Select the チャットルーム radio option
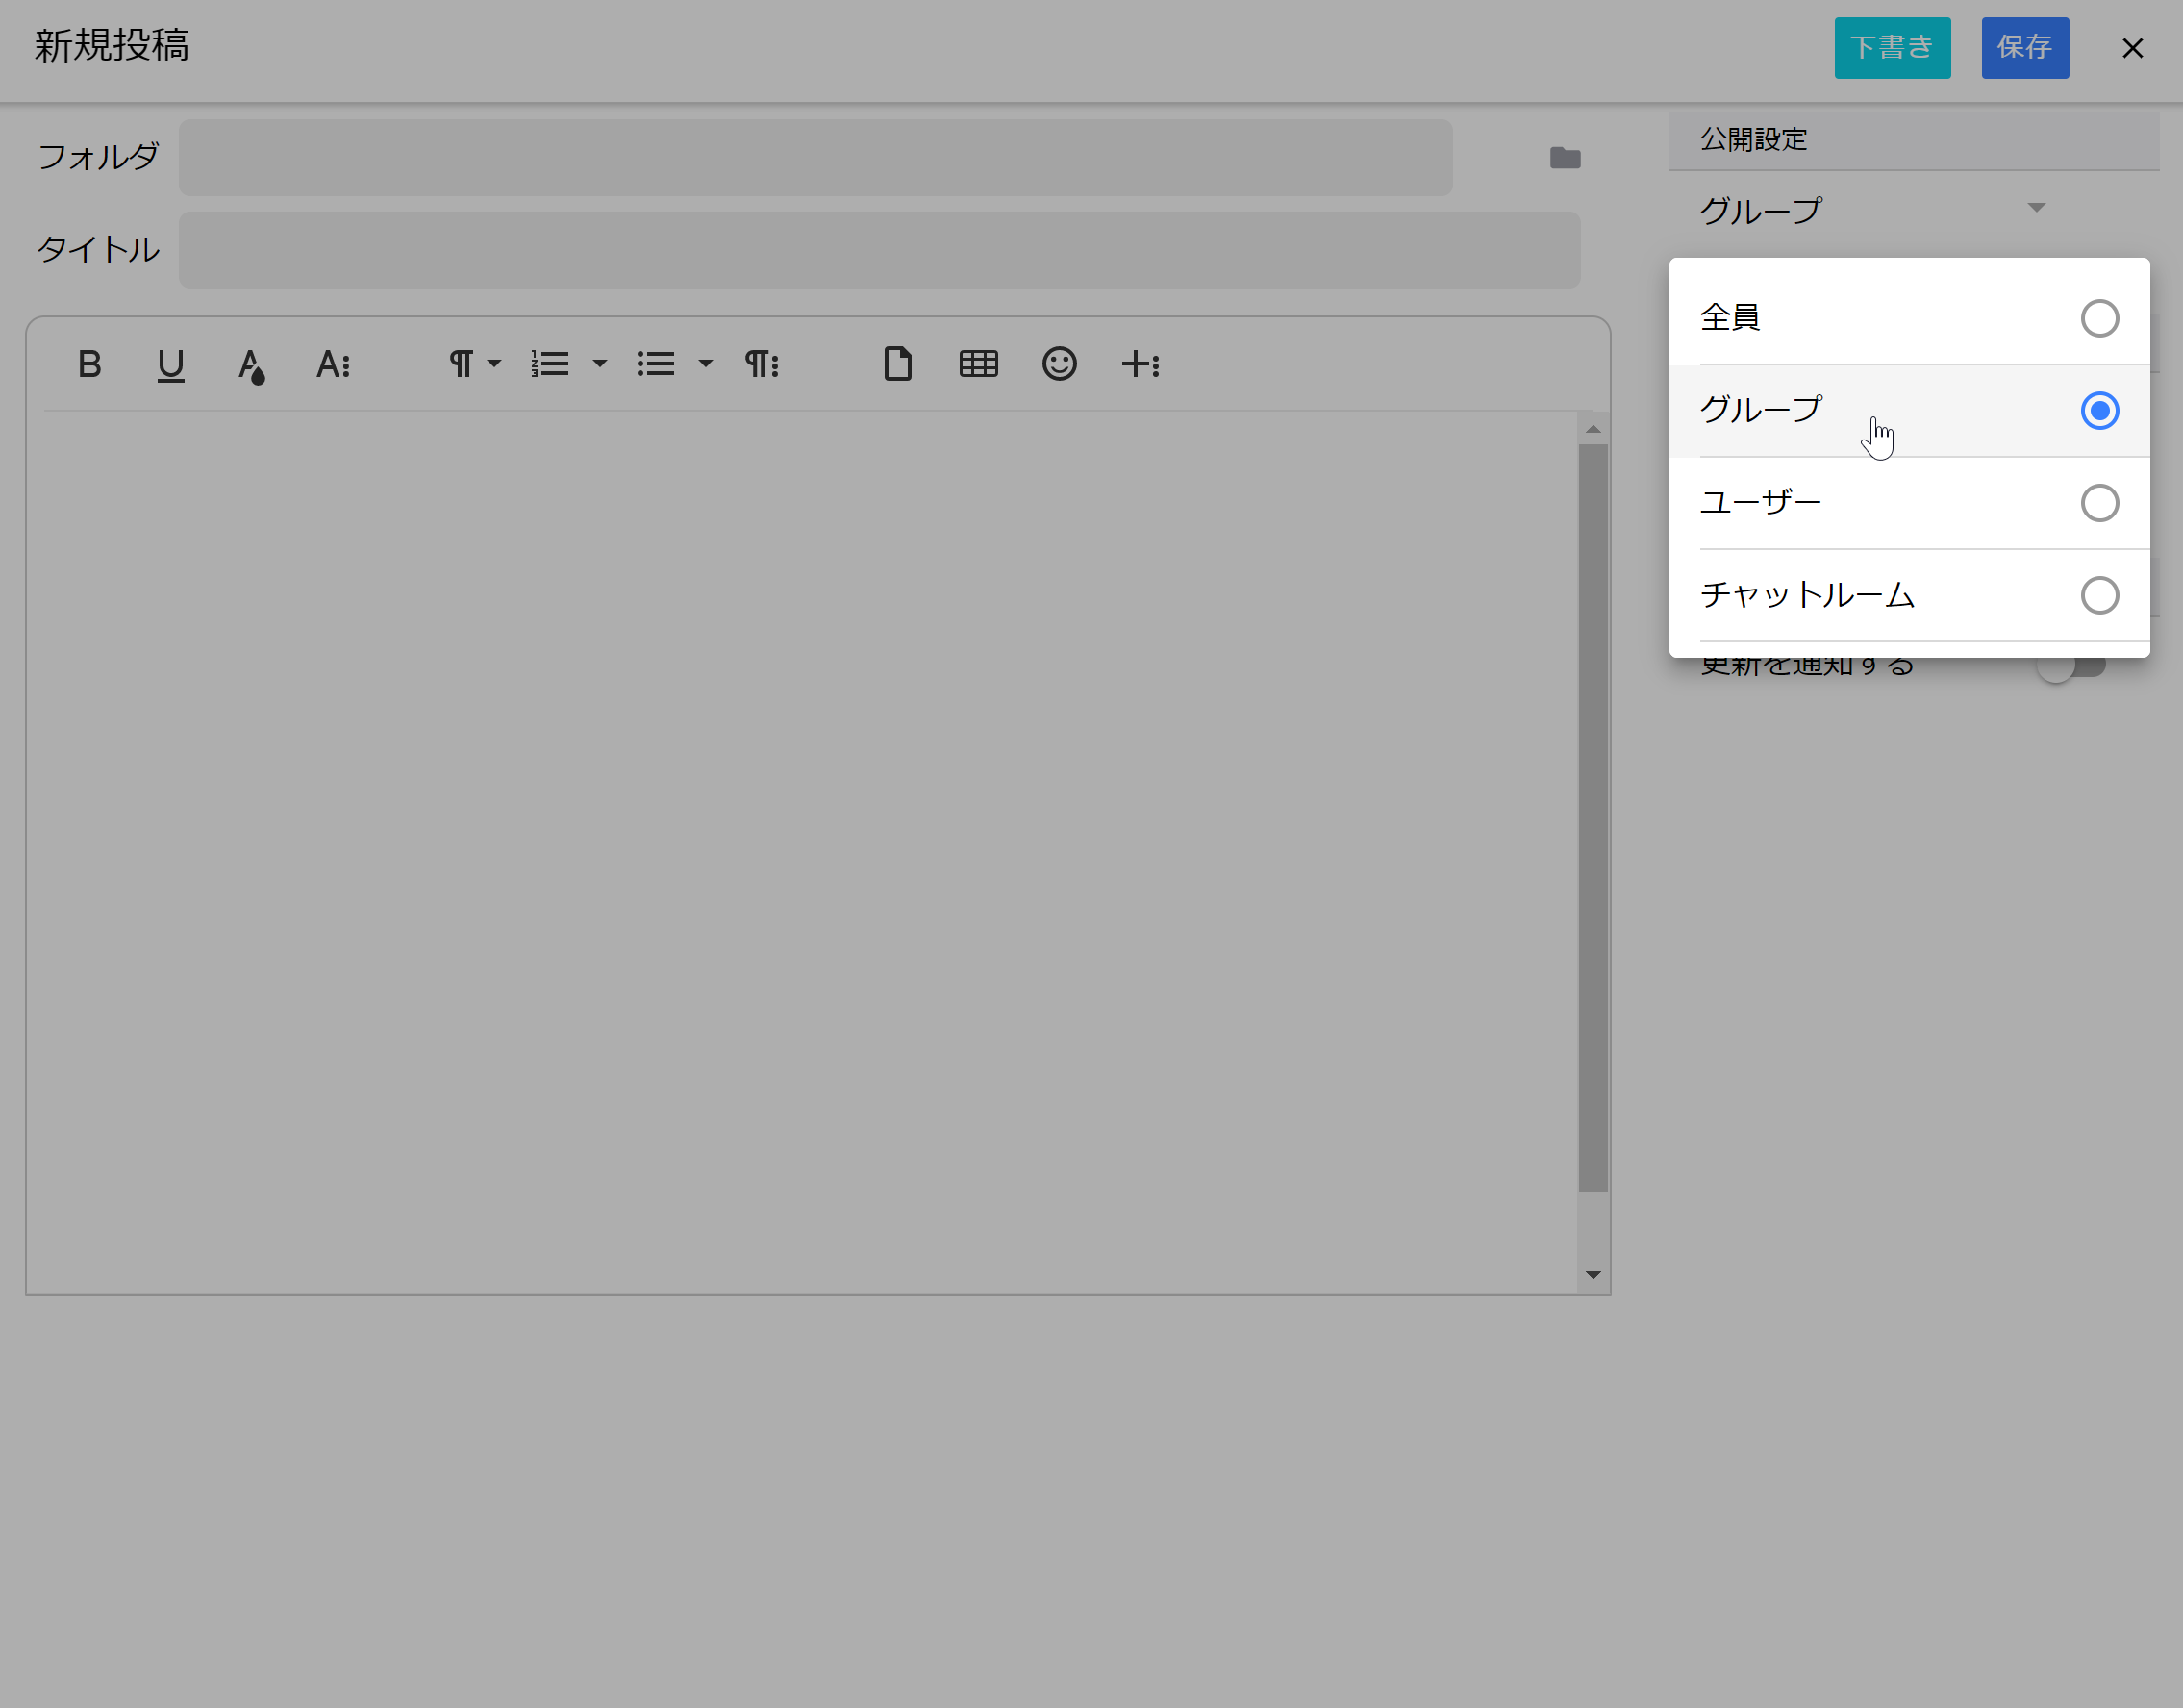Image resolution: width=2183 pixels, height=1708 pixels. 2099,595
